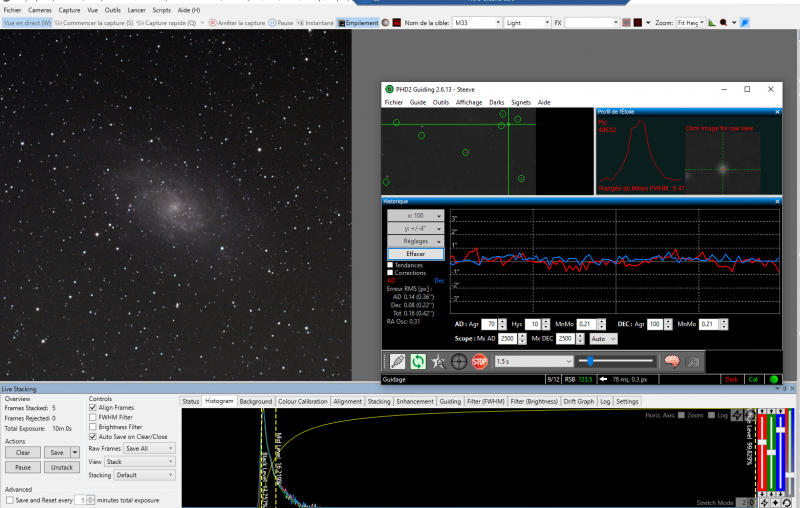Click the crosshair begin guiding icon

(459, 362)
